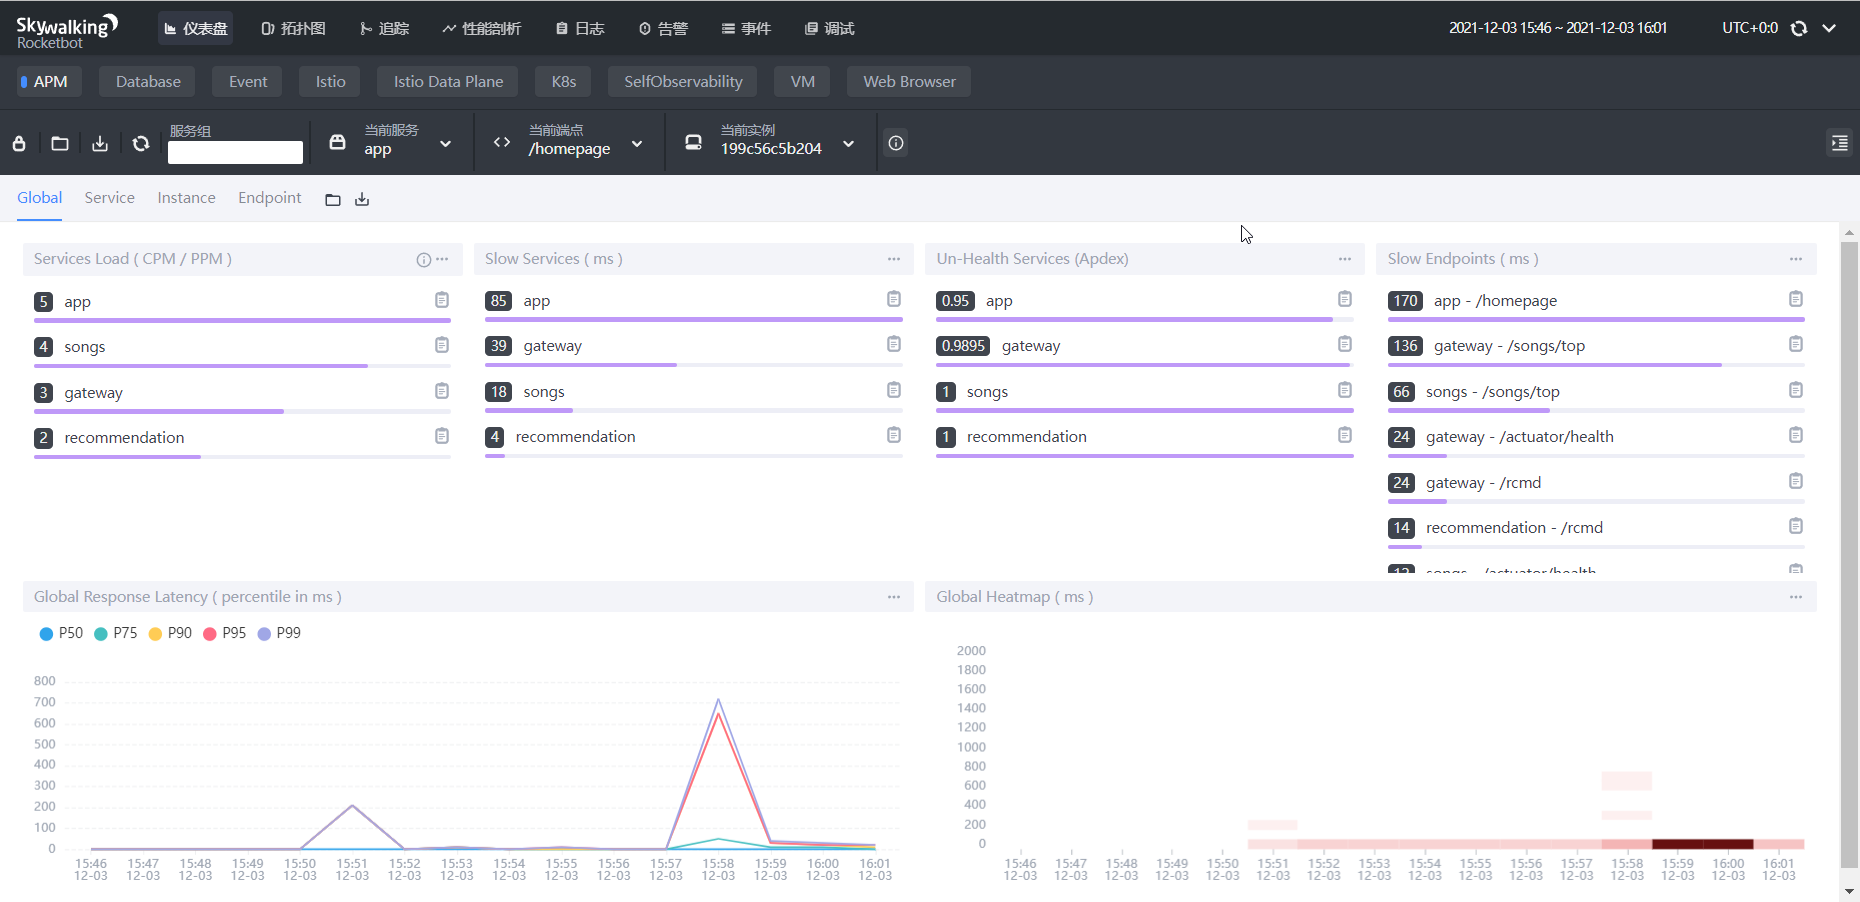1860x902 pixels.
Task: Open the 当前端点 endpoint dropdown
Action: pyautogui.click(x=637, y=144)
